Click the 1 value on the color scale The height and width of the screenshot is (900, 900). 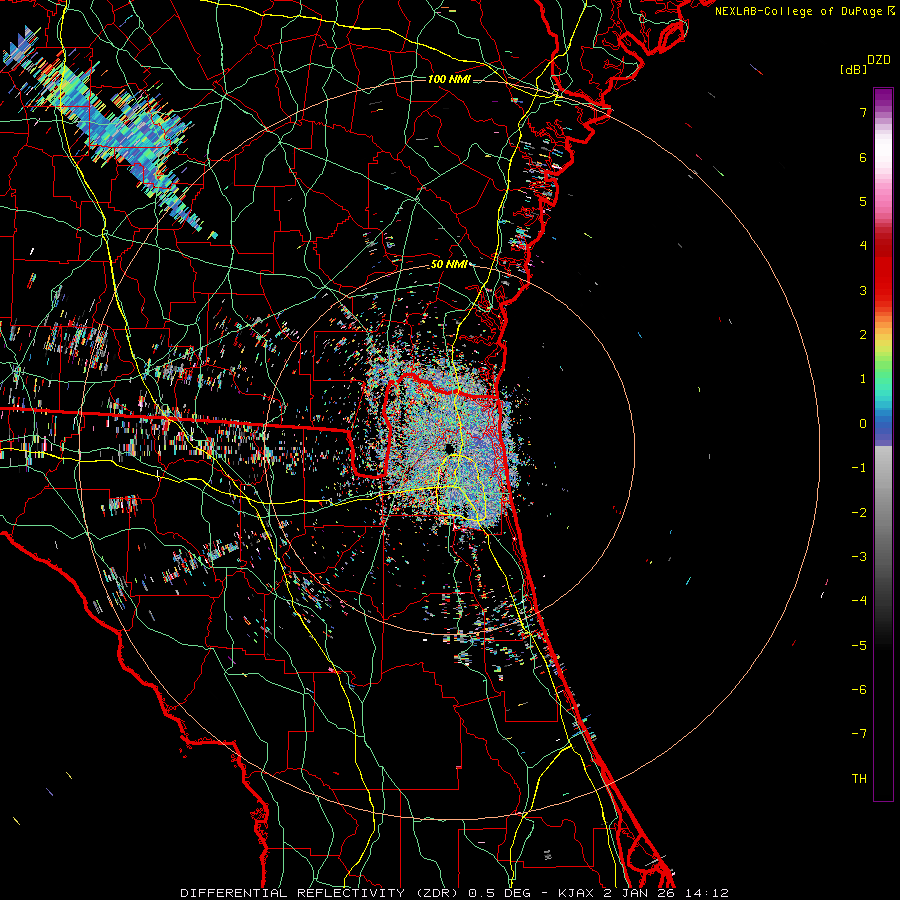pos(863,379)
